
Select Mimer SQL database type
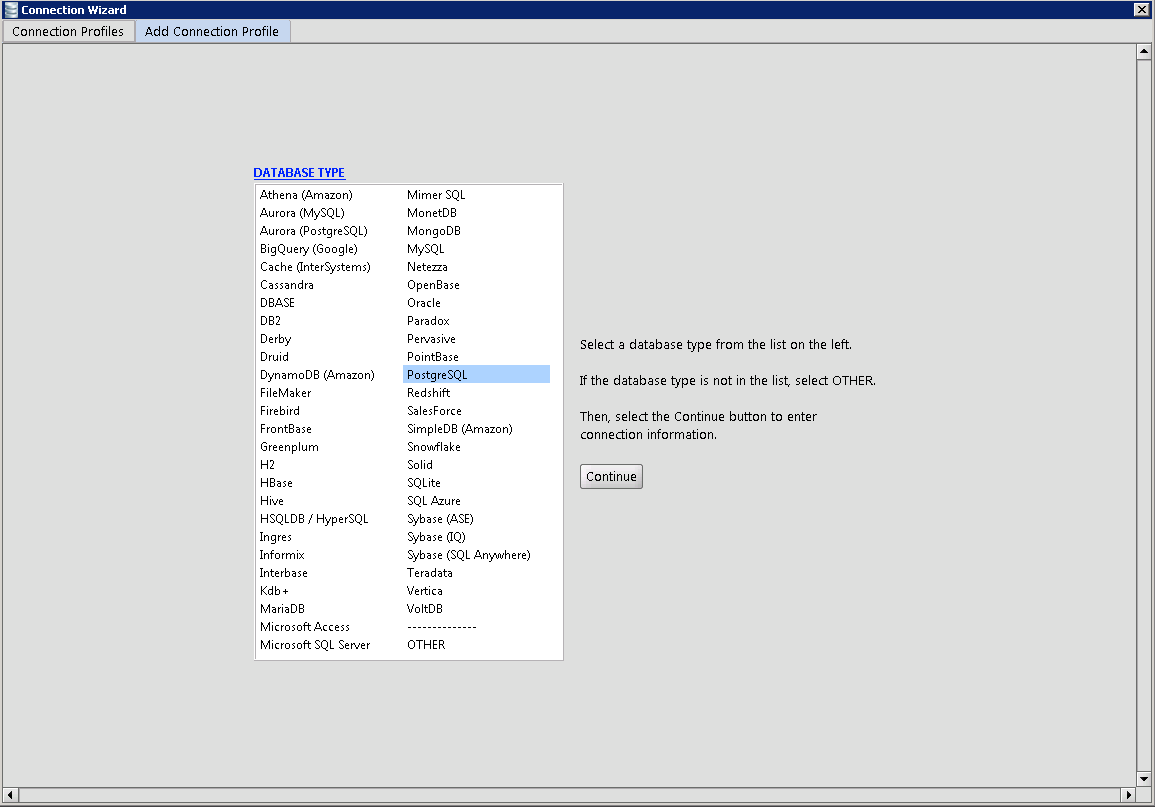click(436, 195)
